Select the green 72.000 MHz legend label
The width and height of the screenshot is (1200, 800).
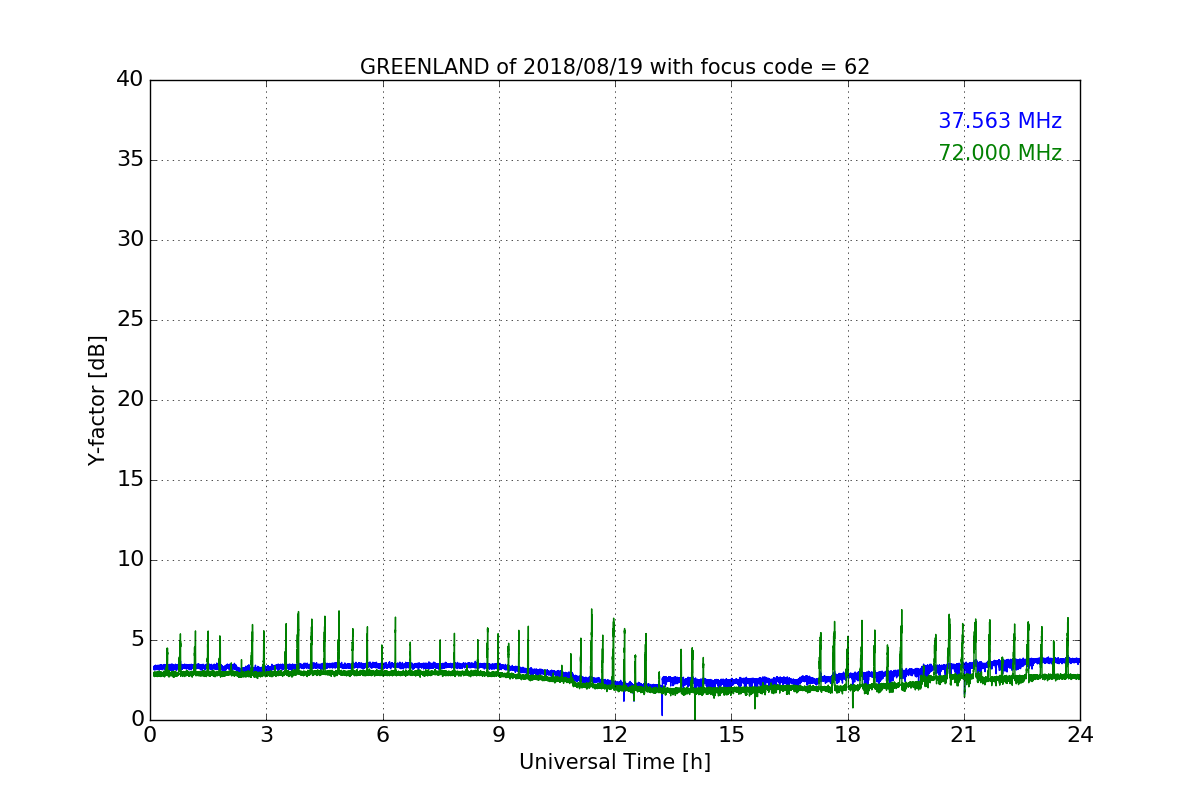[1000, 153]
